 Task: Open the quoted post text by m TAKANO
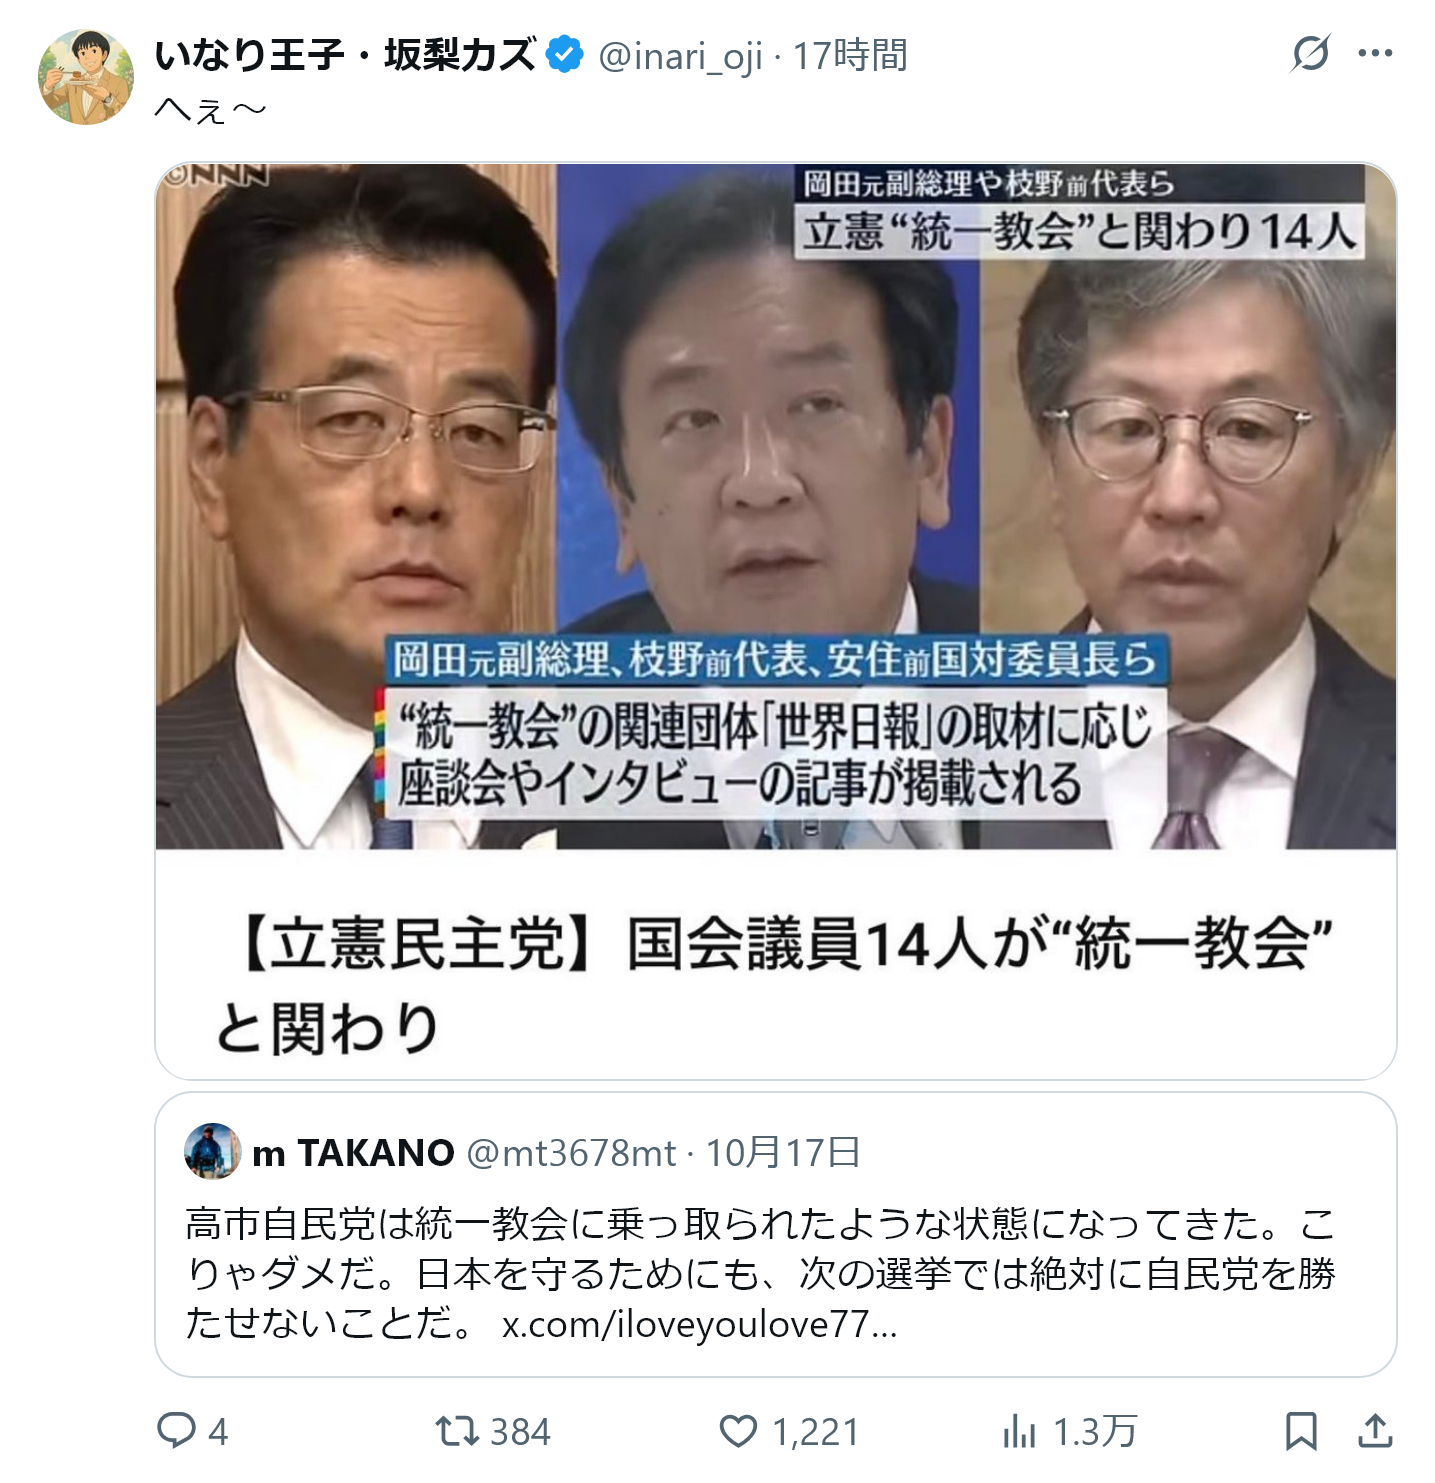760,1273
